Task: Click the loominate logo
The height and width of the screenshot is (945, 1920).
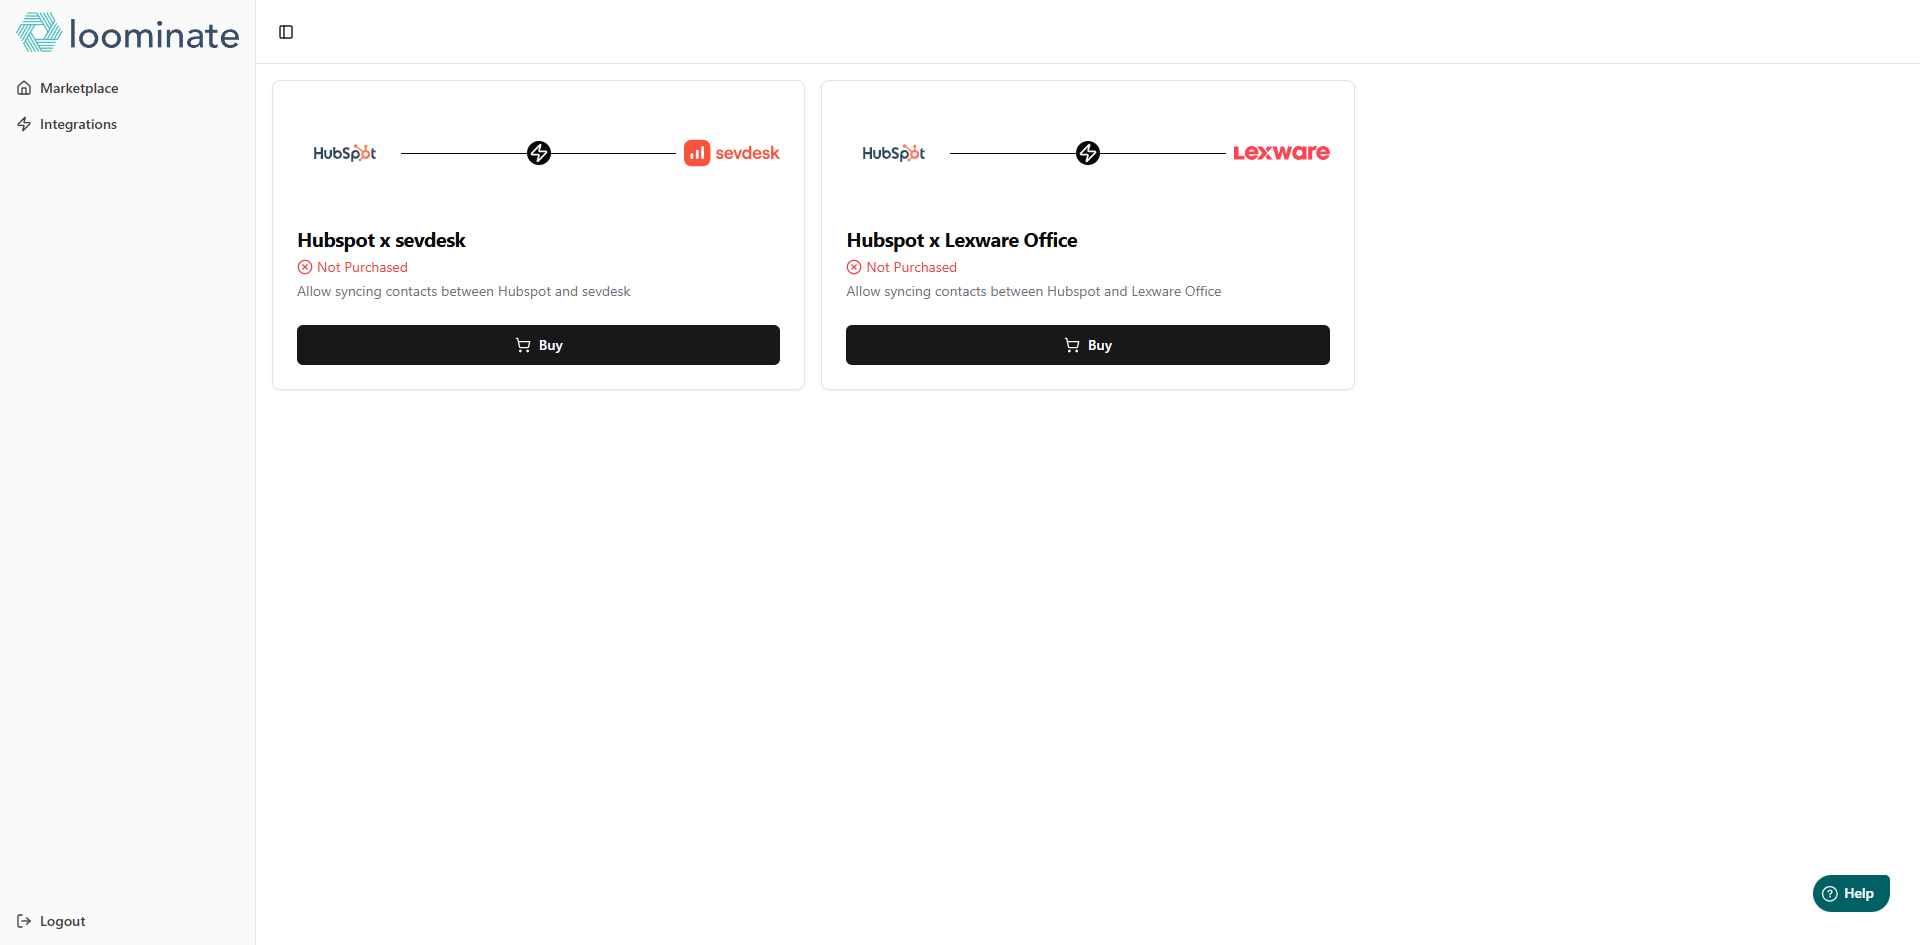Action: point(128,33)
